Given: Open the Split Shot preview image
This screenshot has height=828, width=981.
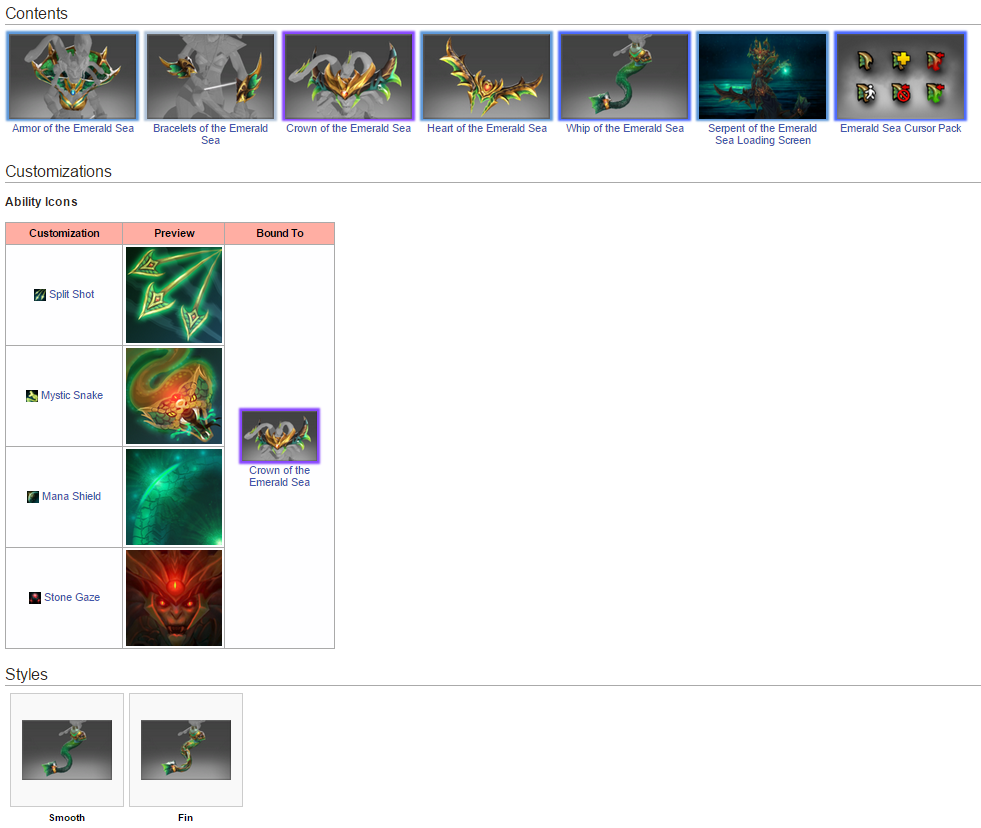Looking at the screenshot, I should (x=174, y=295).
